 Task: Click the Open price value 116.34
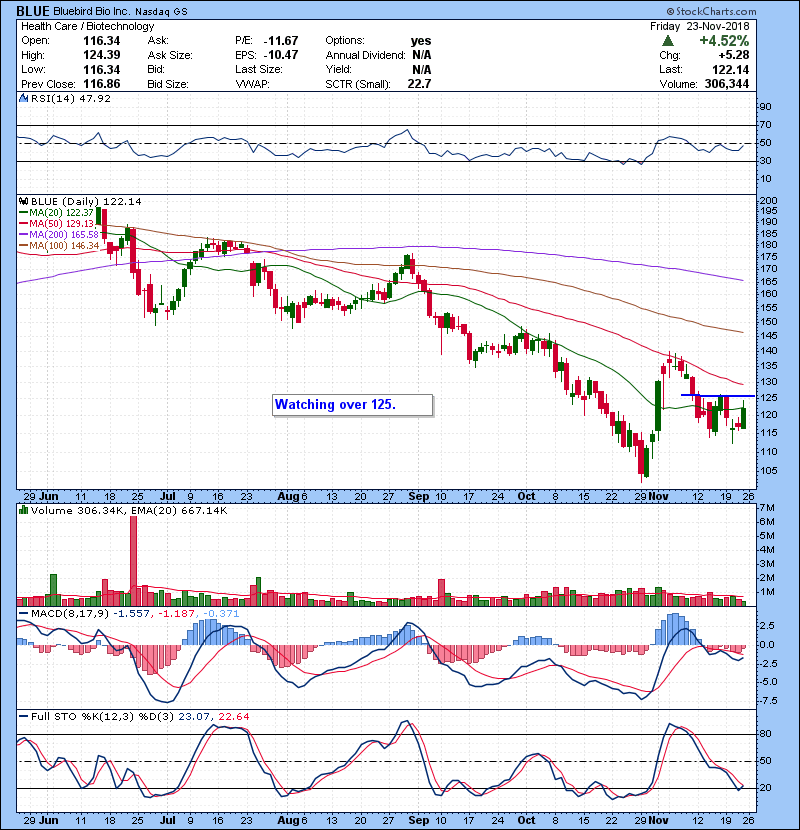pyautogui.click(x=102, y=41)
